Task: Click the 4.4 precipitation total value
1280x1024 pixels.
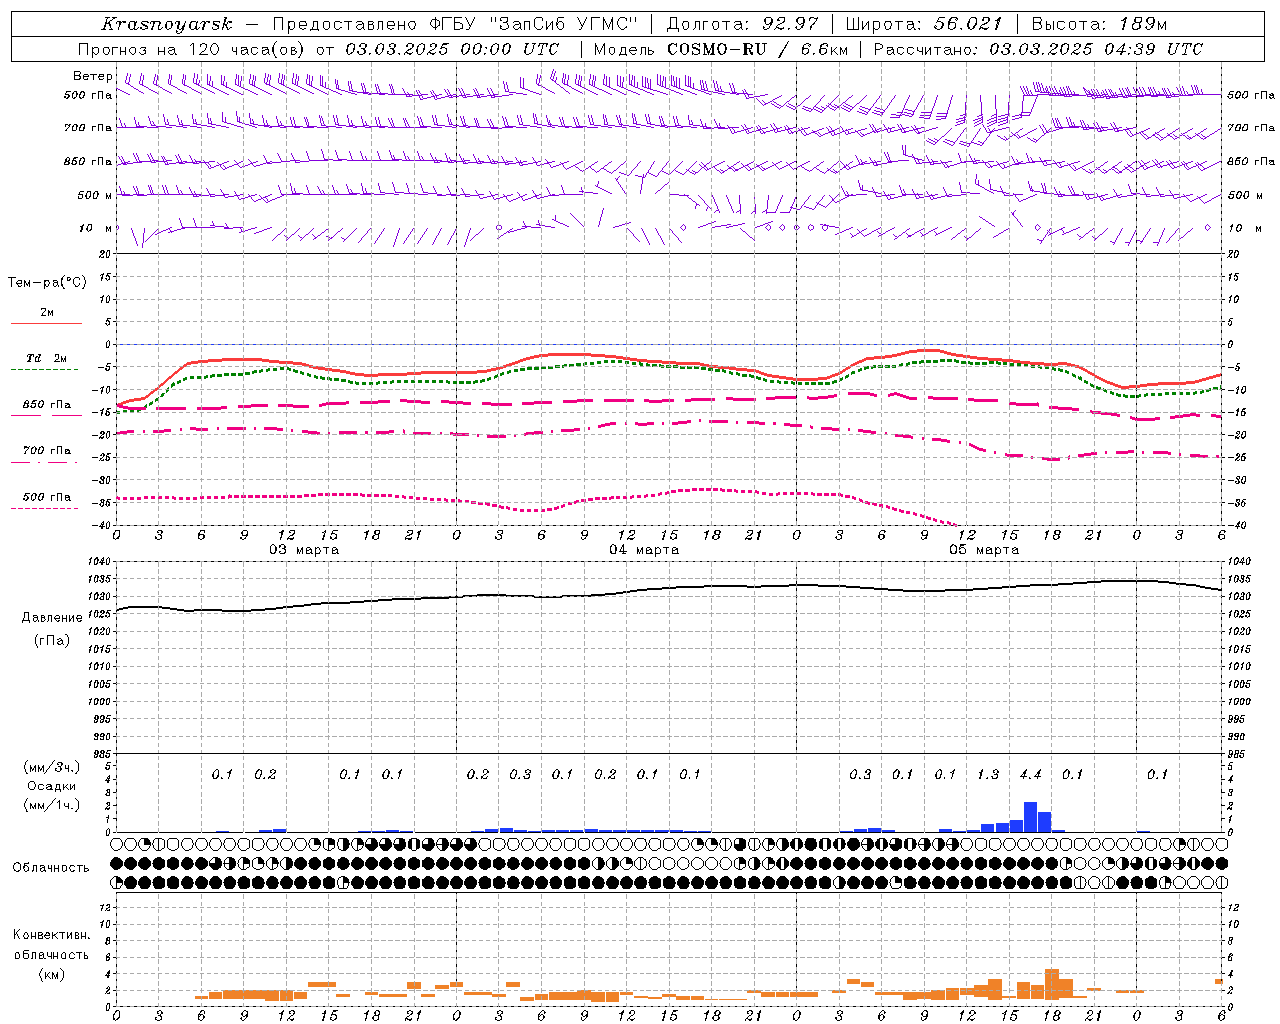Action: tap(1030, 774)
